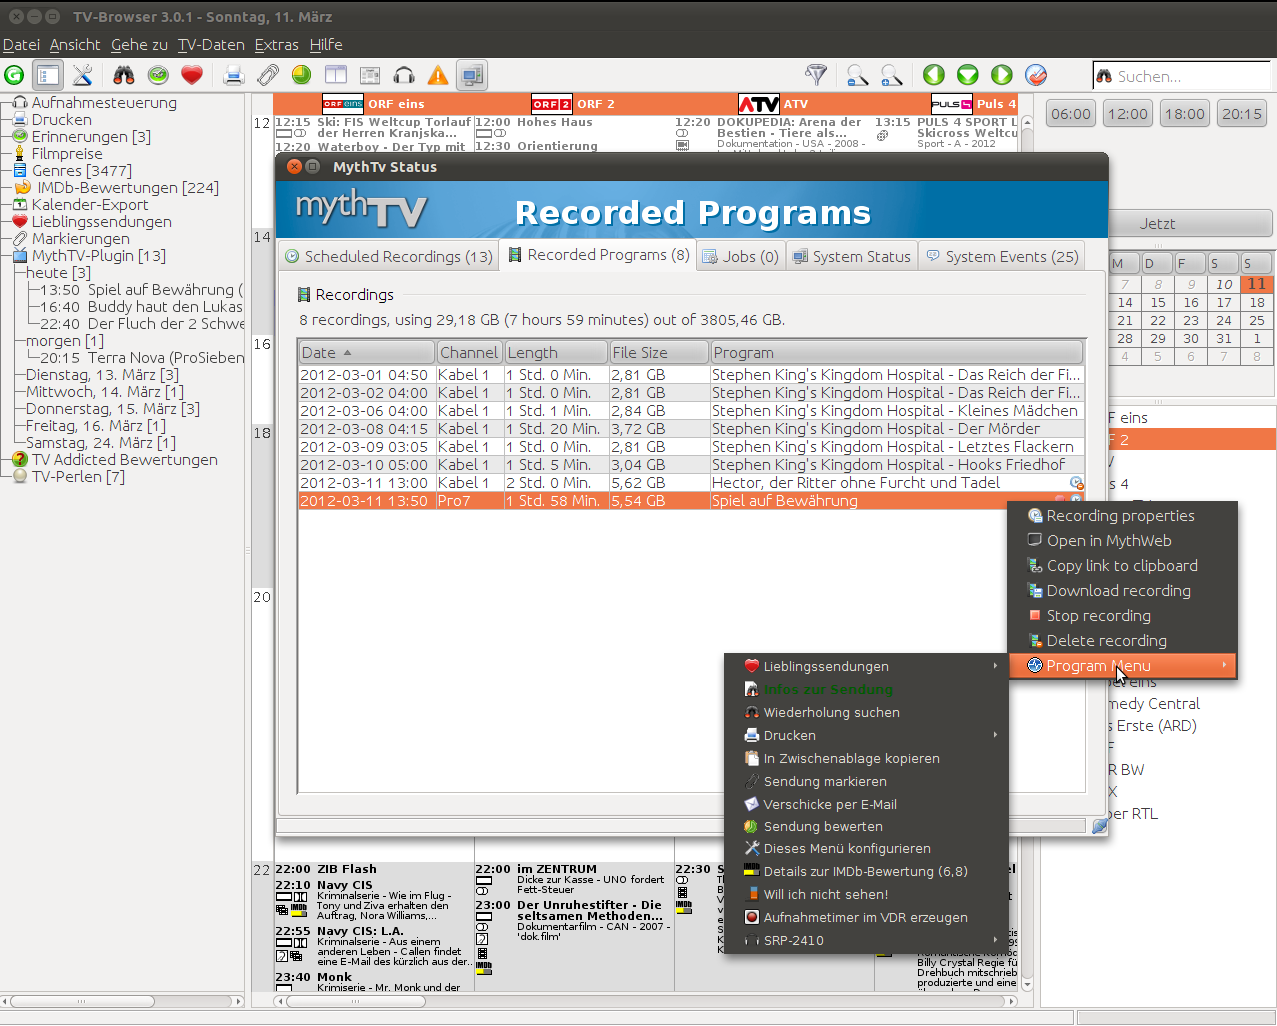Image resolution: width=1277 pixels, height=1026 pixels.
Task: Go to next day with green right arrow
Action: [1002, 75]
